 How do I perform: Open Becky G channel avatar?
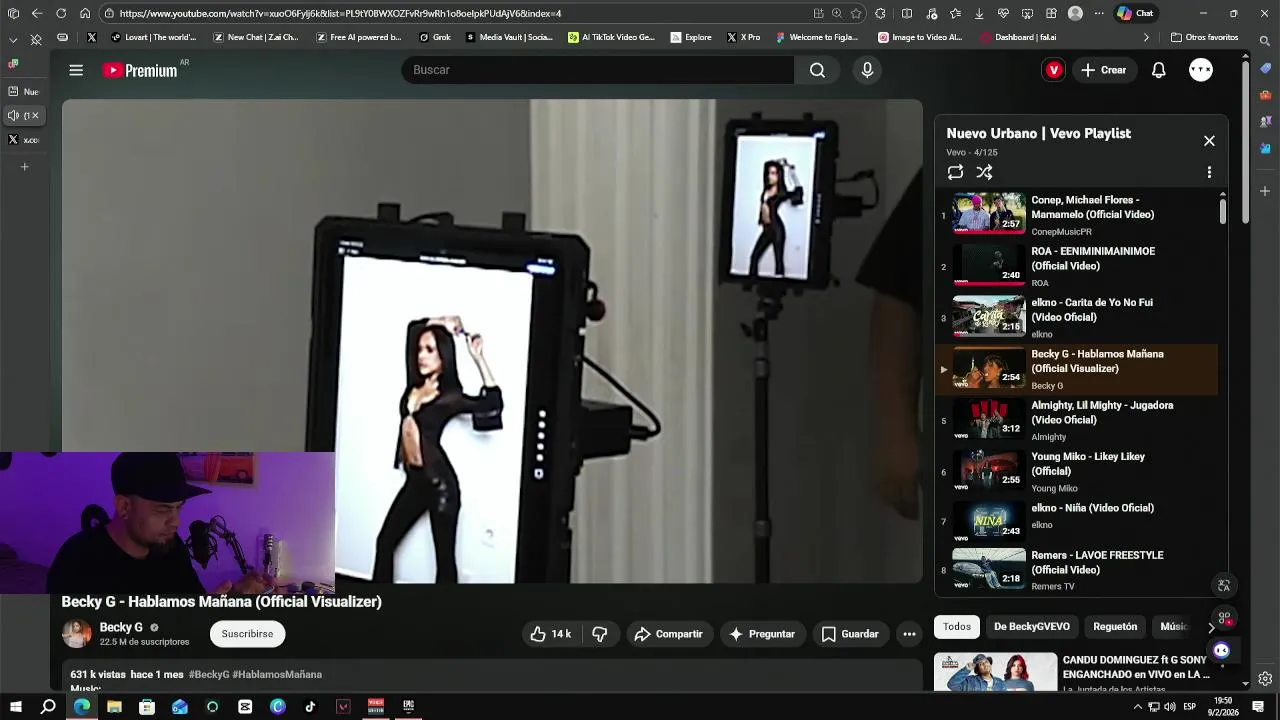[77, 633]
